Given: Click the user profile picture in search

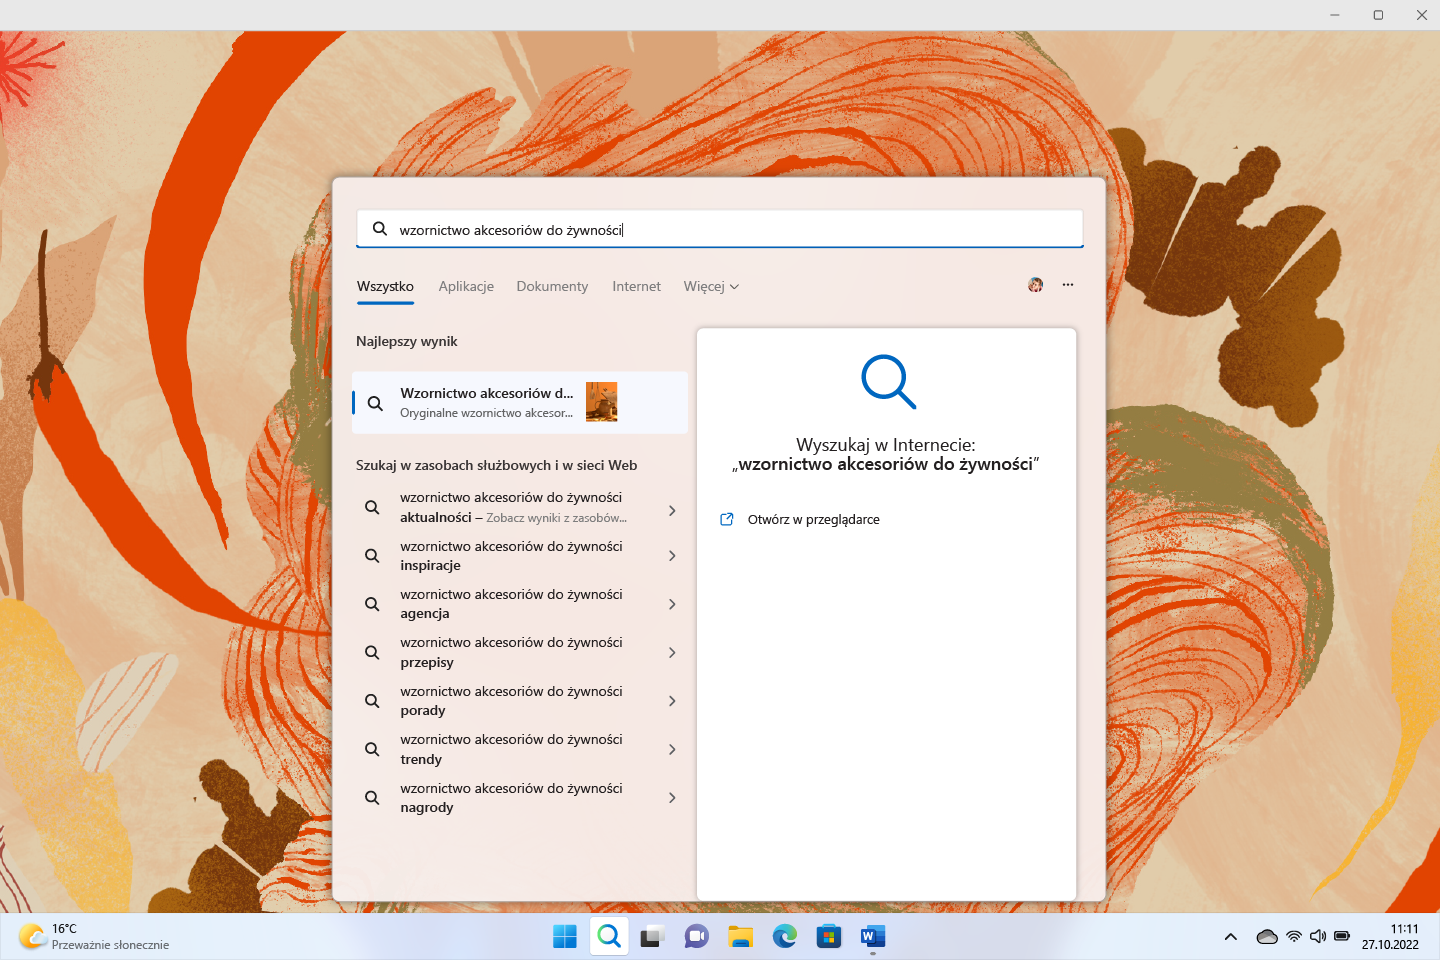Looking at the screenshot, I should 1035,285.
